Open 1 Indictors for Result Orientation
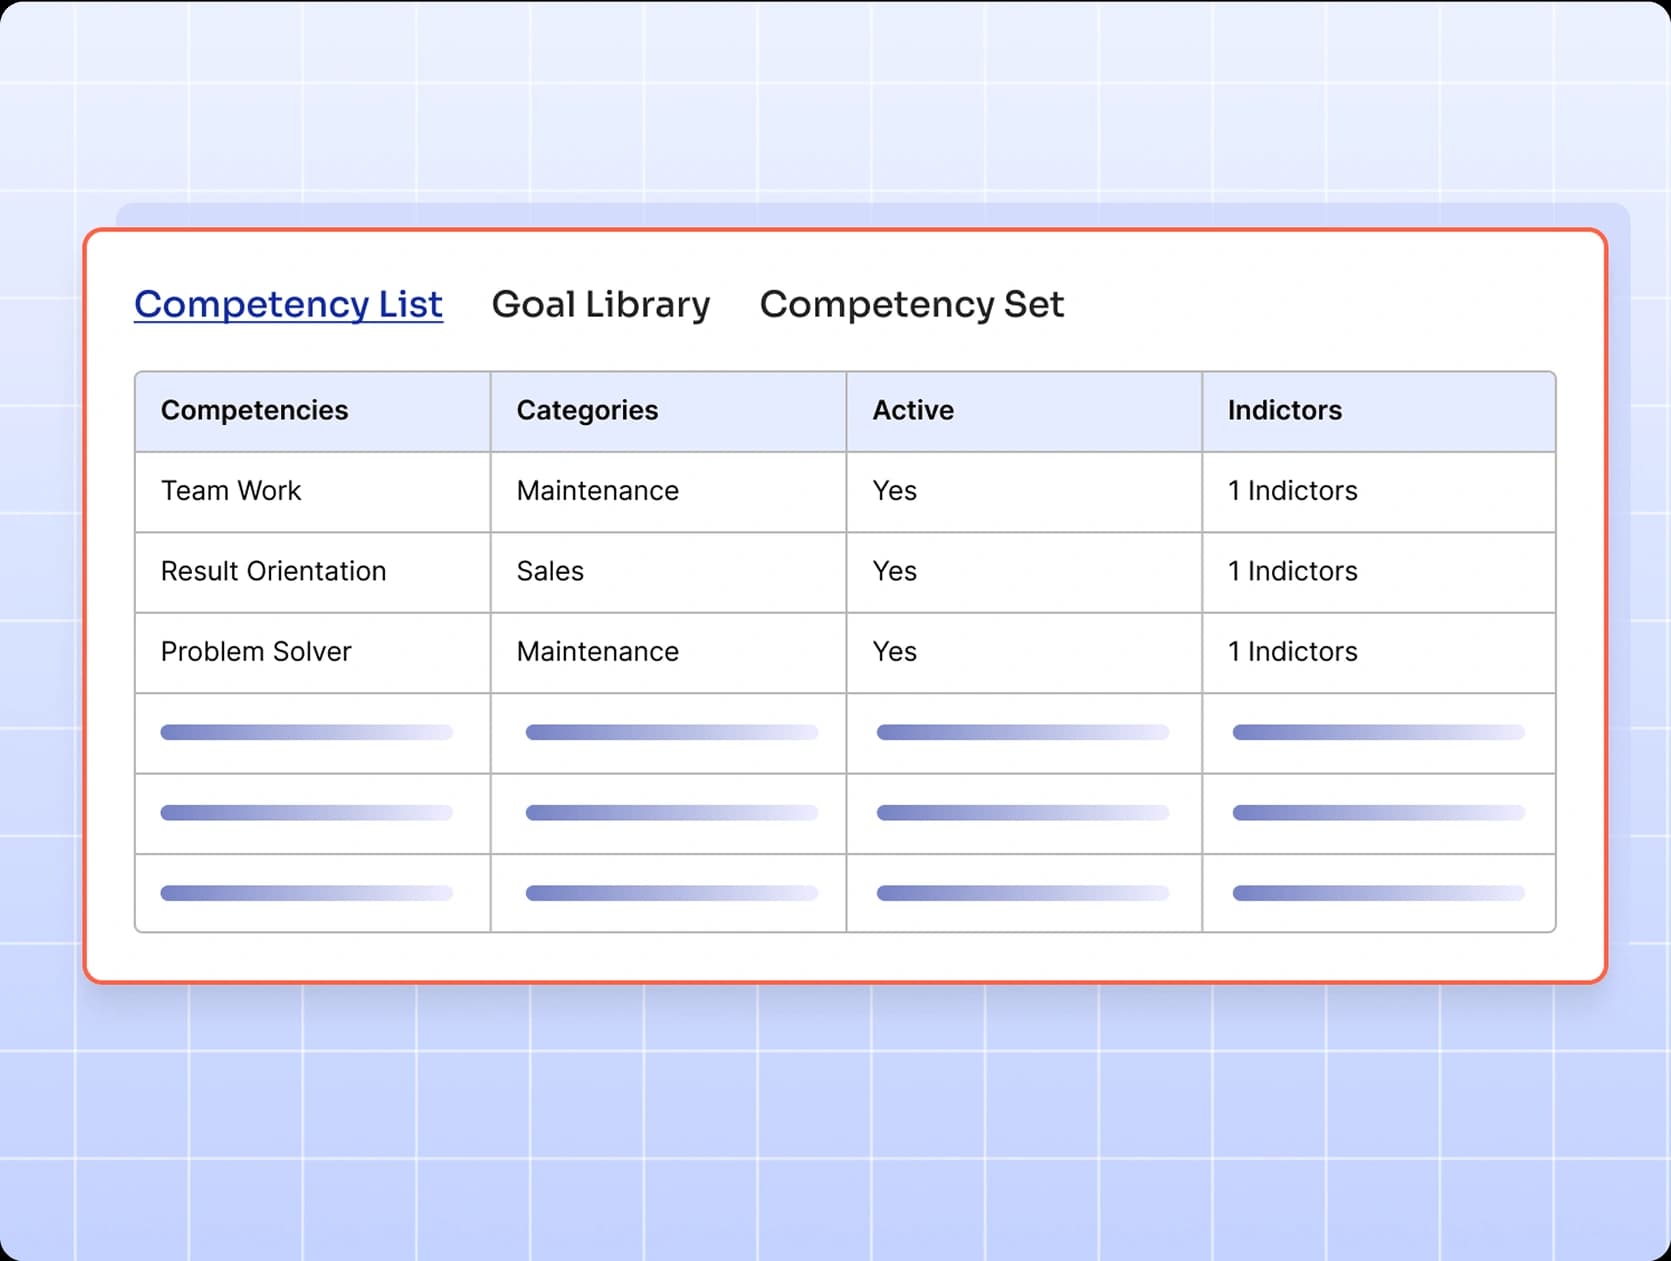 [x=1292, y=571]
